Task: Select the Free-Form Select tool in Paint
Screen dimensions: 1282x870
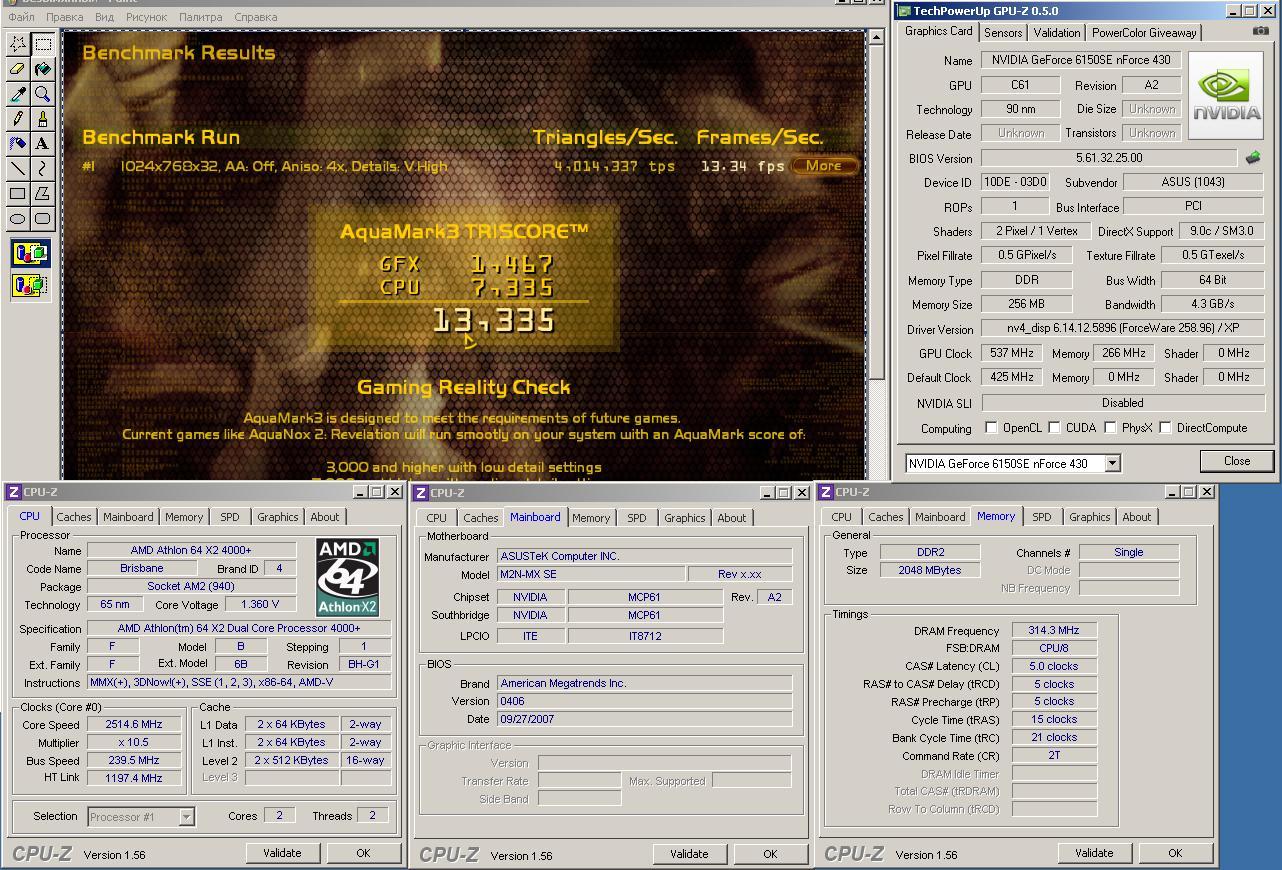Action: click(x=18, y=44)
